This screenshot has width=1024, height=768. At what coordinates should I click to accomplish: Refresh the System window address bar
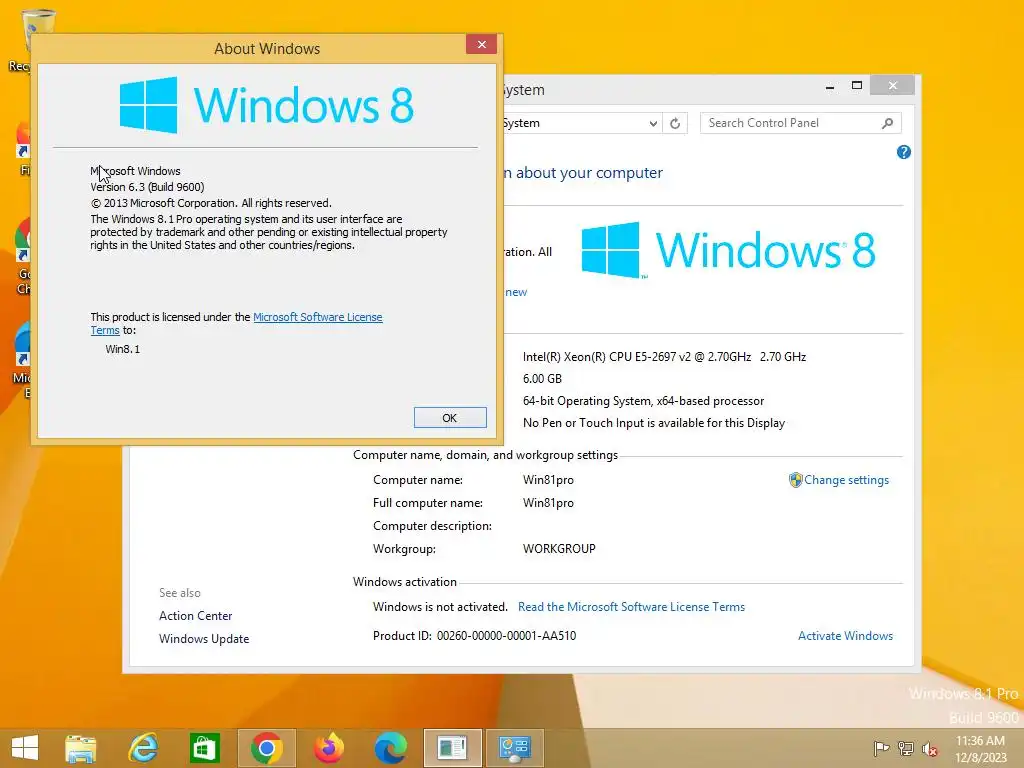[675, 123]
